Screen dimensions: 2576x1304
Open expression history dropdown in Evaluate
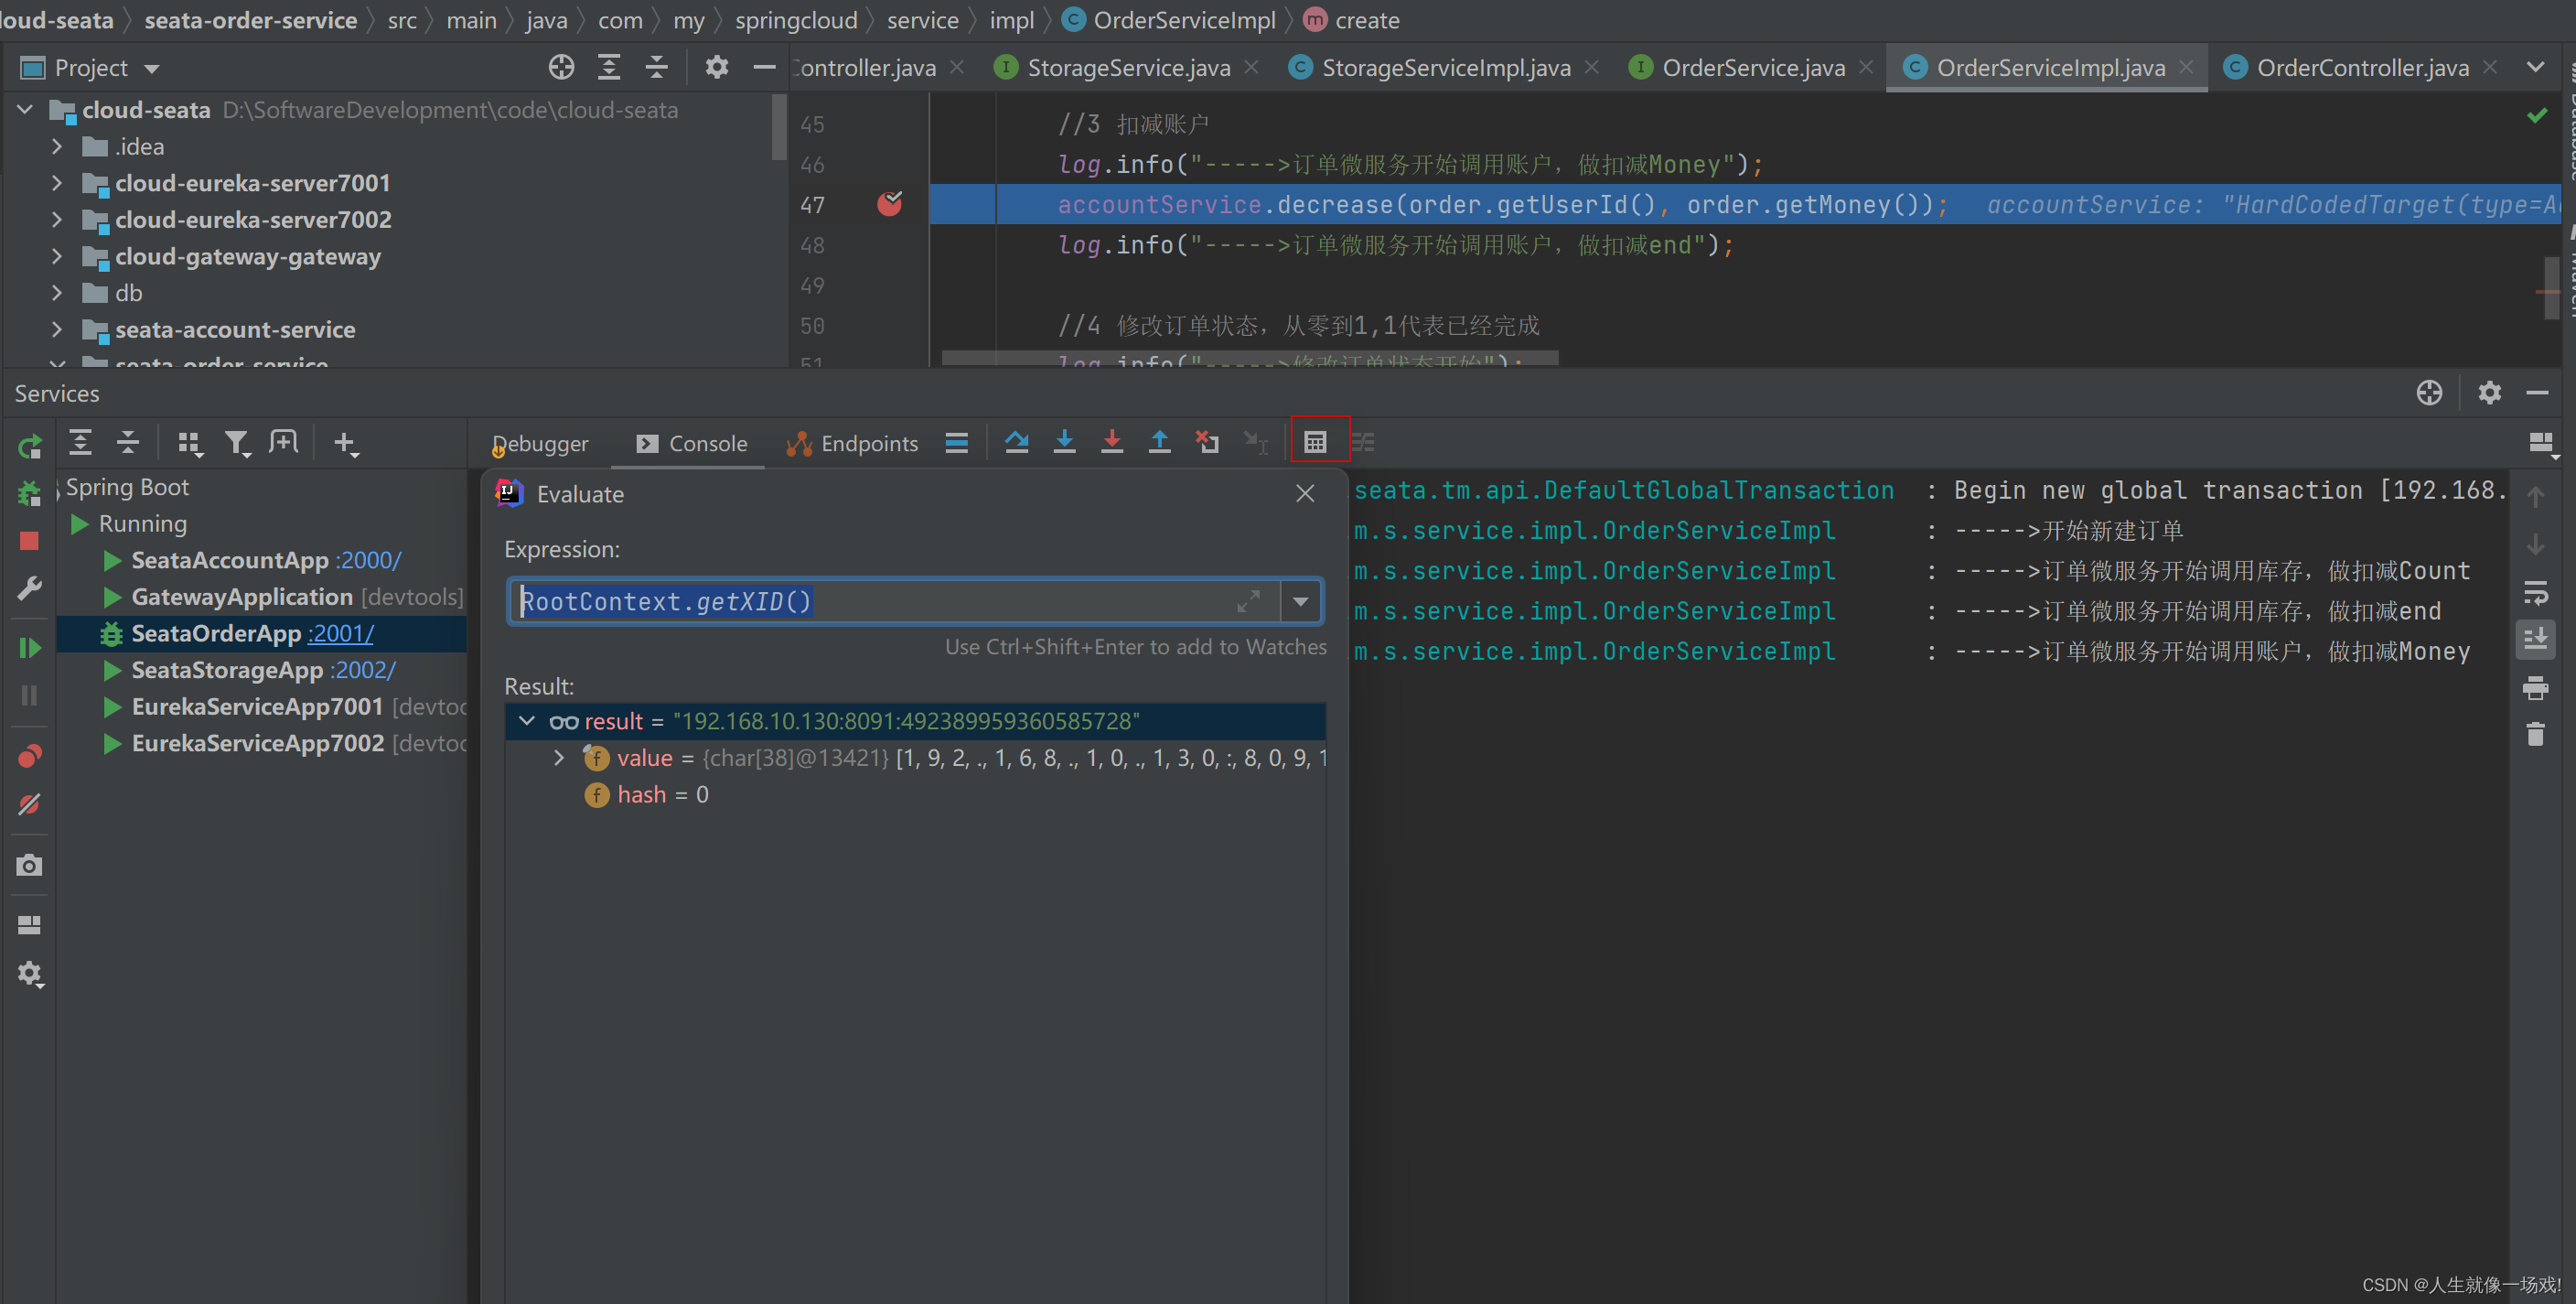click(x=1300, y=601)
